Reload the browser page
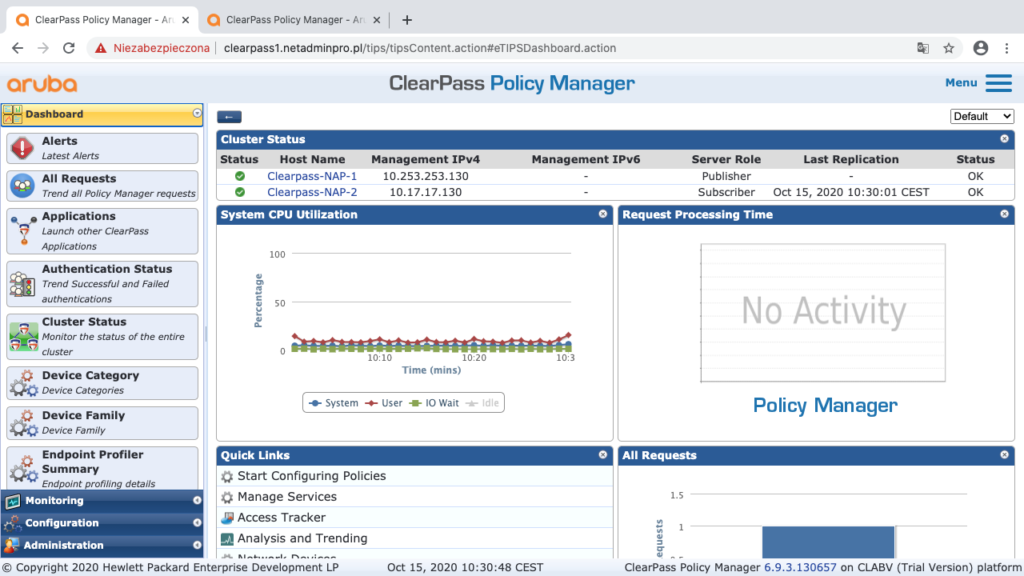This screenshot has width=1024, height=576. click(69, 48)
